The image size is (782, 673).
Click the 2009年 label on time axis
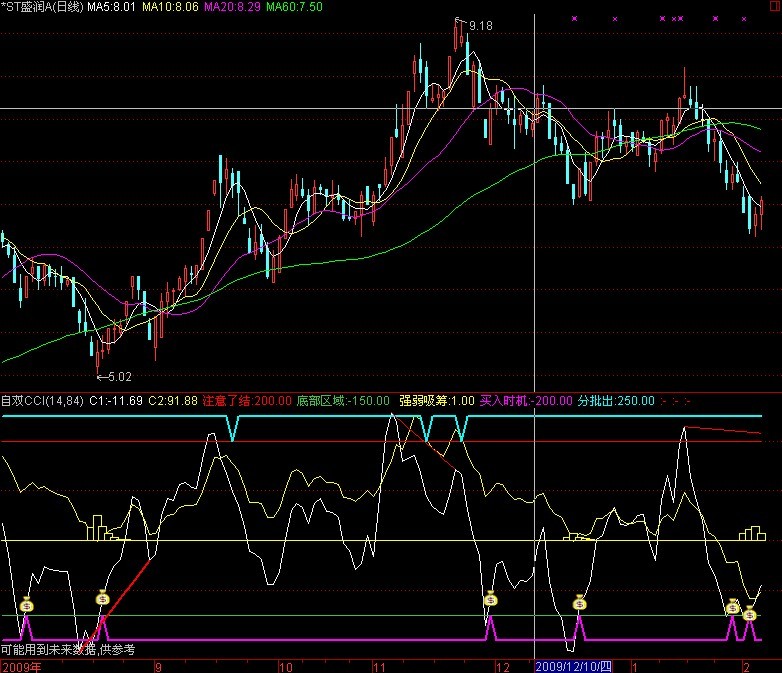pyautogui.click(x=22, y=665)
